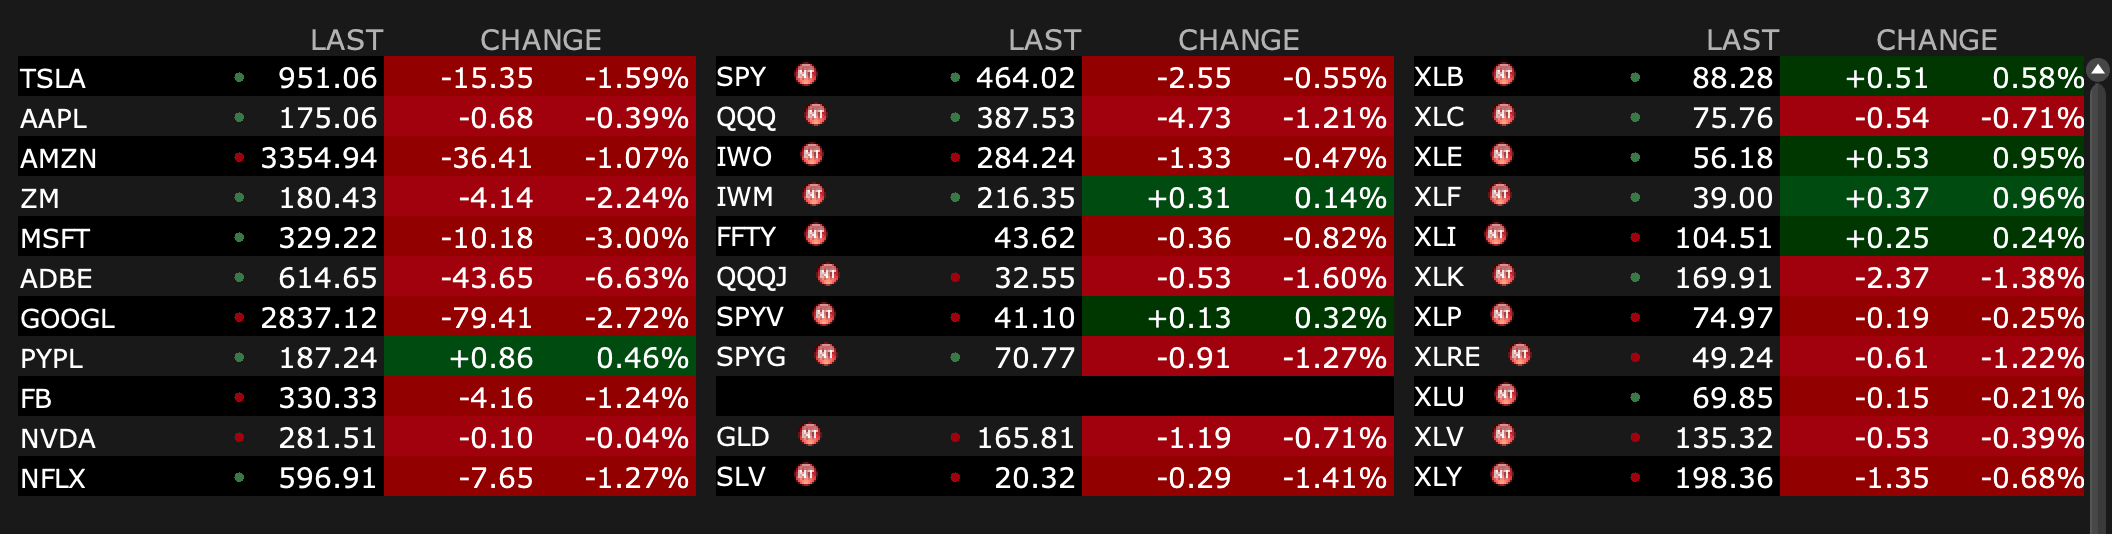Image resolution: width=2112 pixels, height=534 pixels.
Task: Click the NT badge beside QQQ
Action: pos(816,115)
